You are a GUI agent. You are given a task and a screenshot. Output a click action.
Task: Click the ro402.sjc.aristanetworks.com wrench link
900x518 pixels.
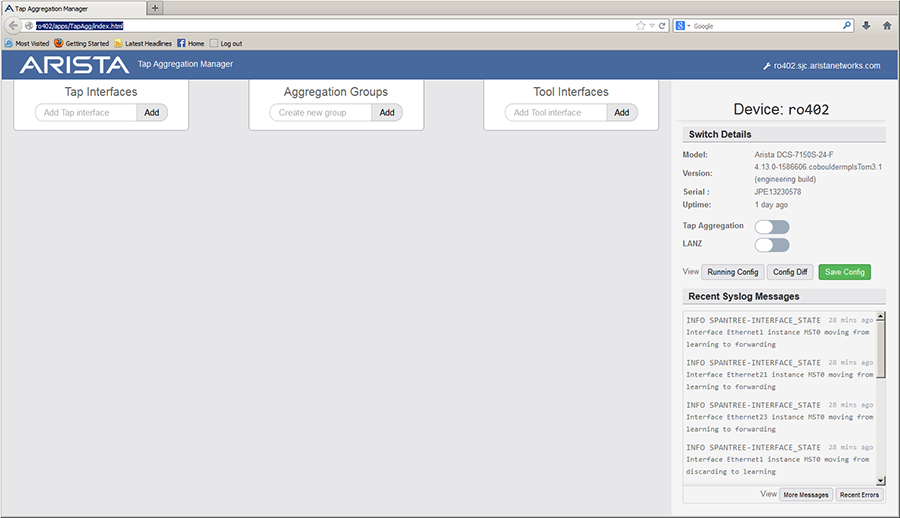(x=821, y=66)
